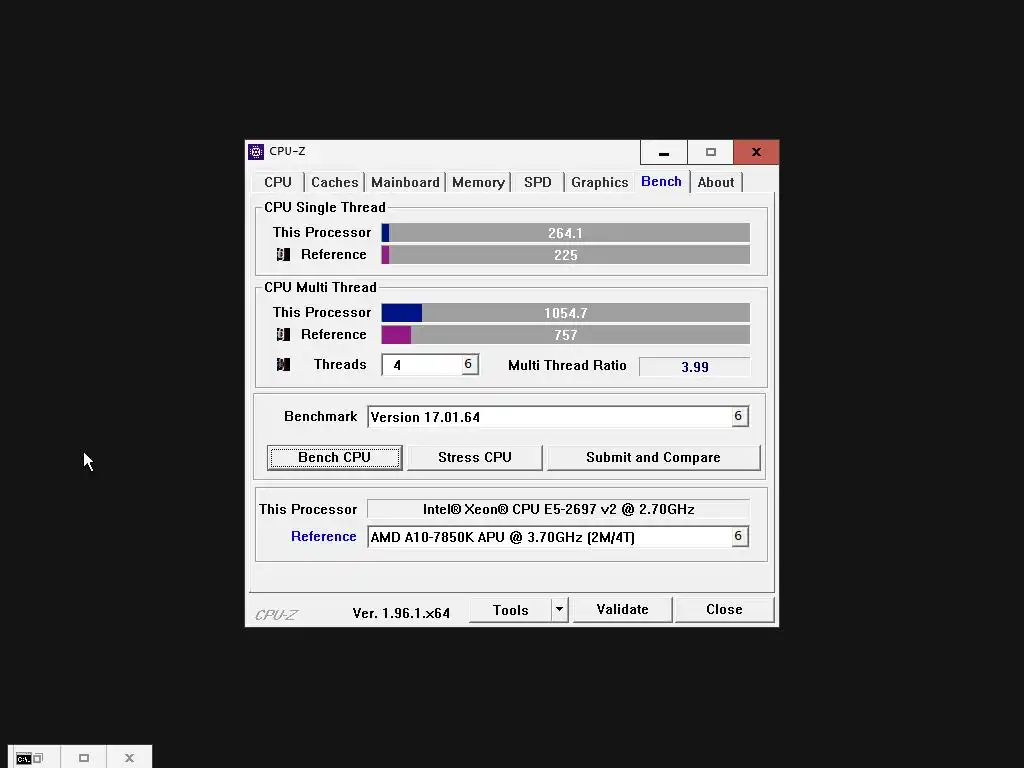
Task: Toggle the Single Thread Reference checkbox
Action: tap(283, 255)
